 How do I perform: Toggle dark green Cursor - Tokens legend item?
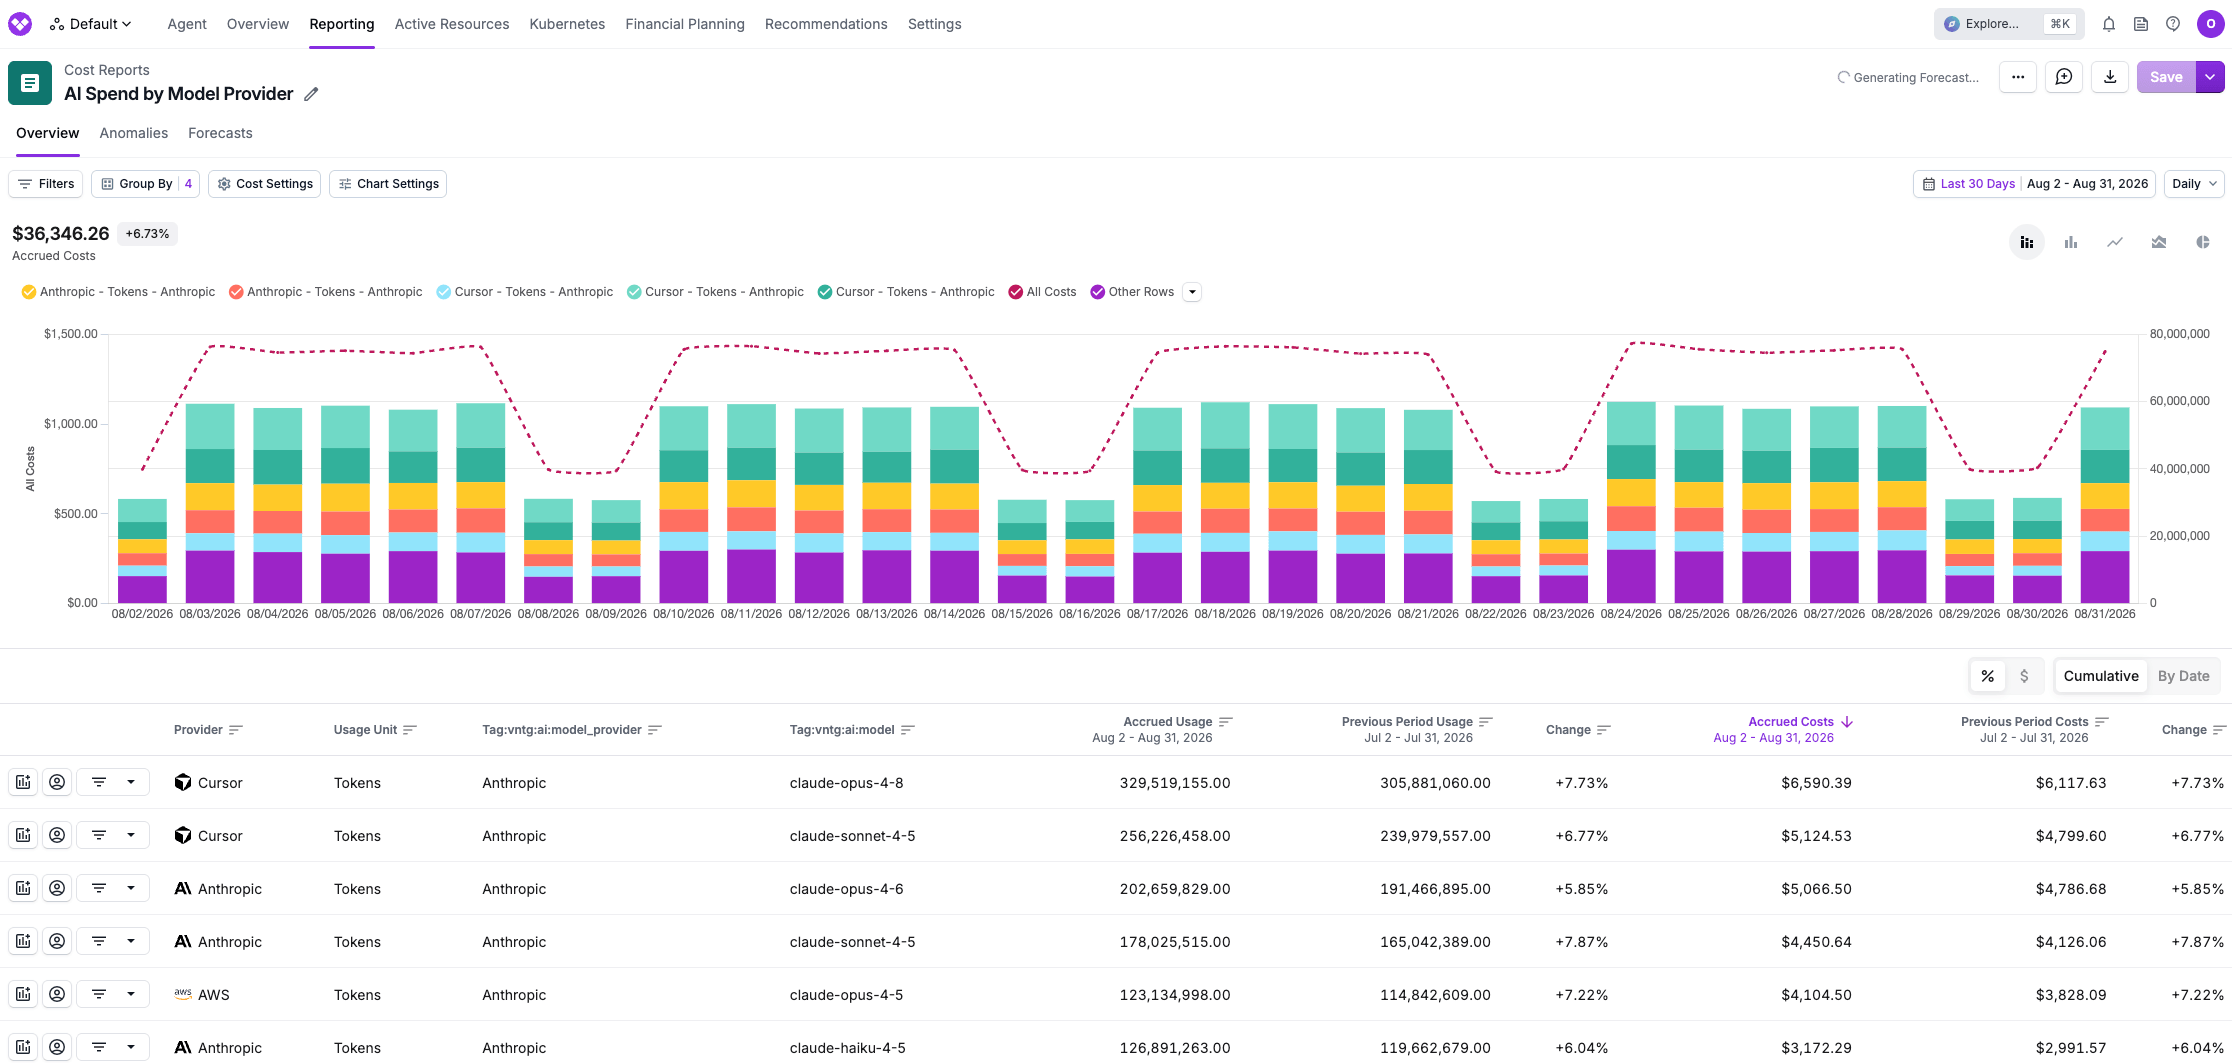(x=906, y=292)
